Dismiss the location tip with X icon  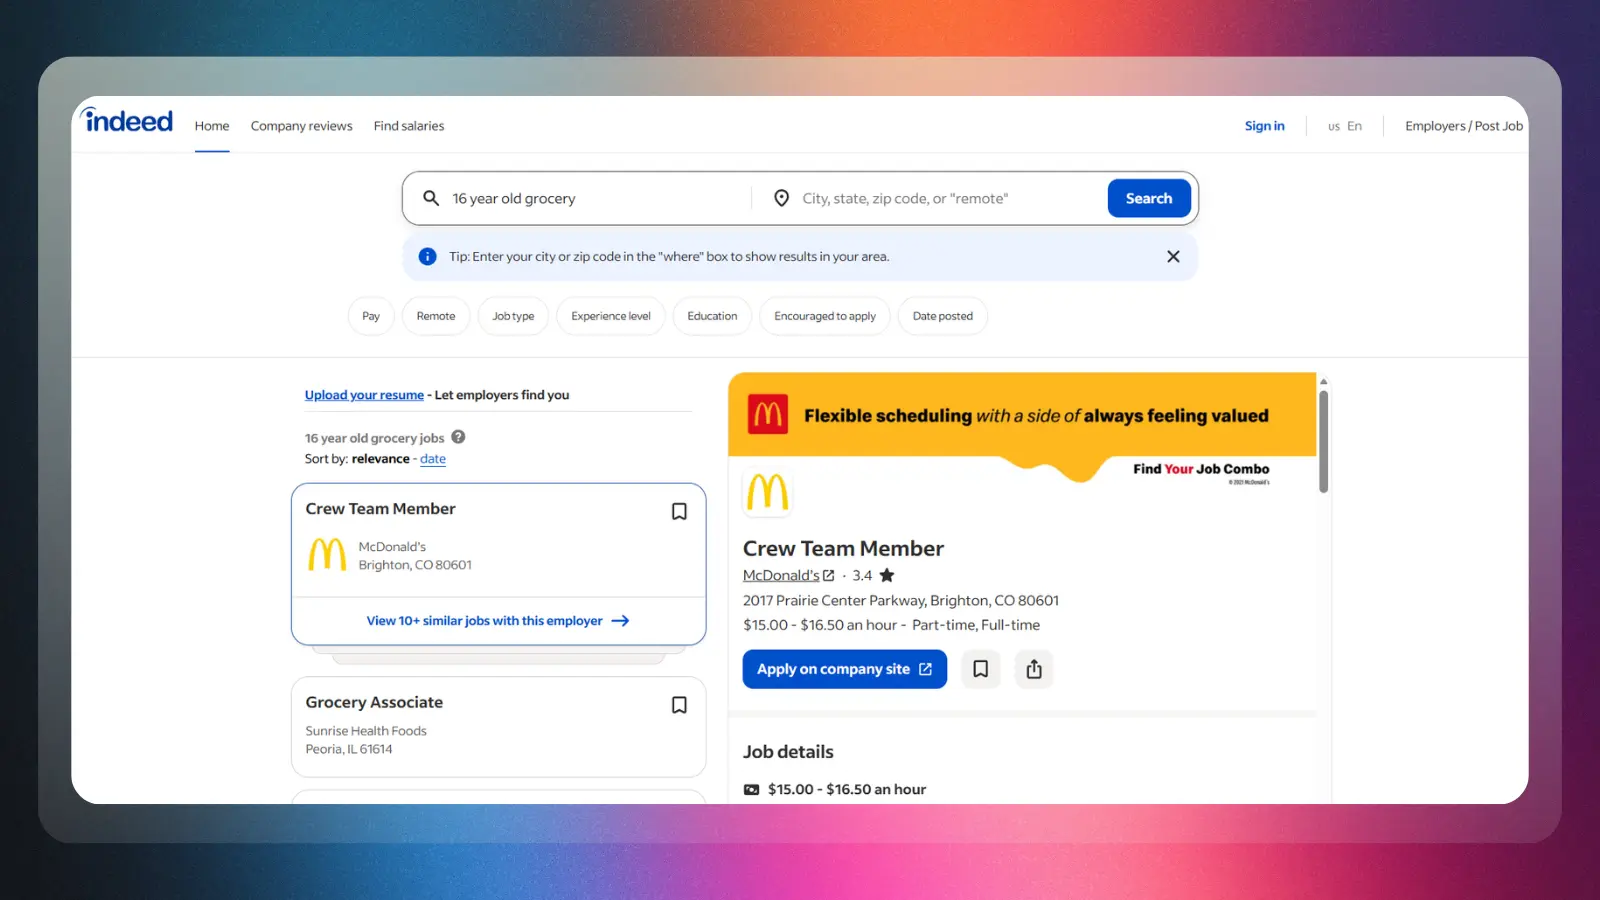click(1173, 257)
